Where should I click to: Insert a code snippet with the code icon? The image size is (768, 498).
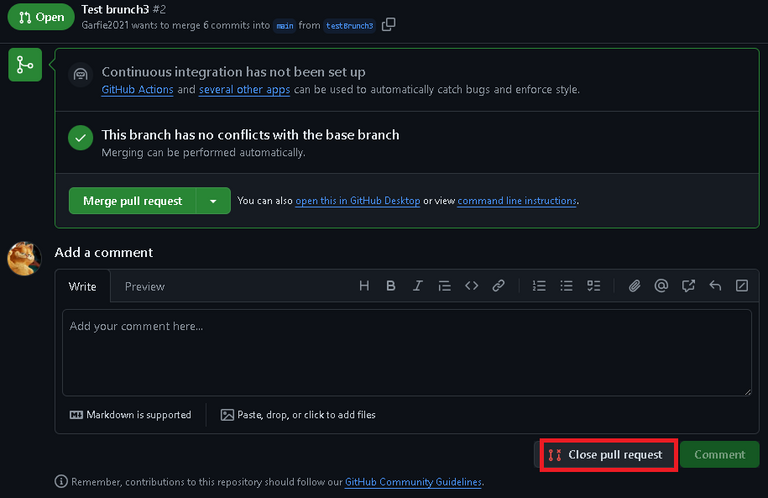pyautogui.click(x=471, y=286)
